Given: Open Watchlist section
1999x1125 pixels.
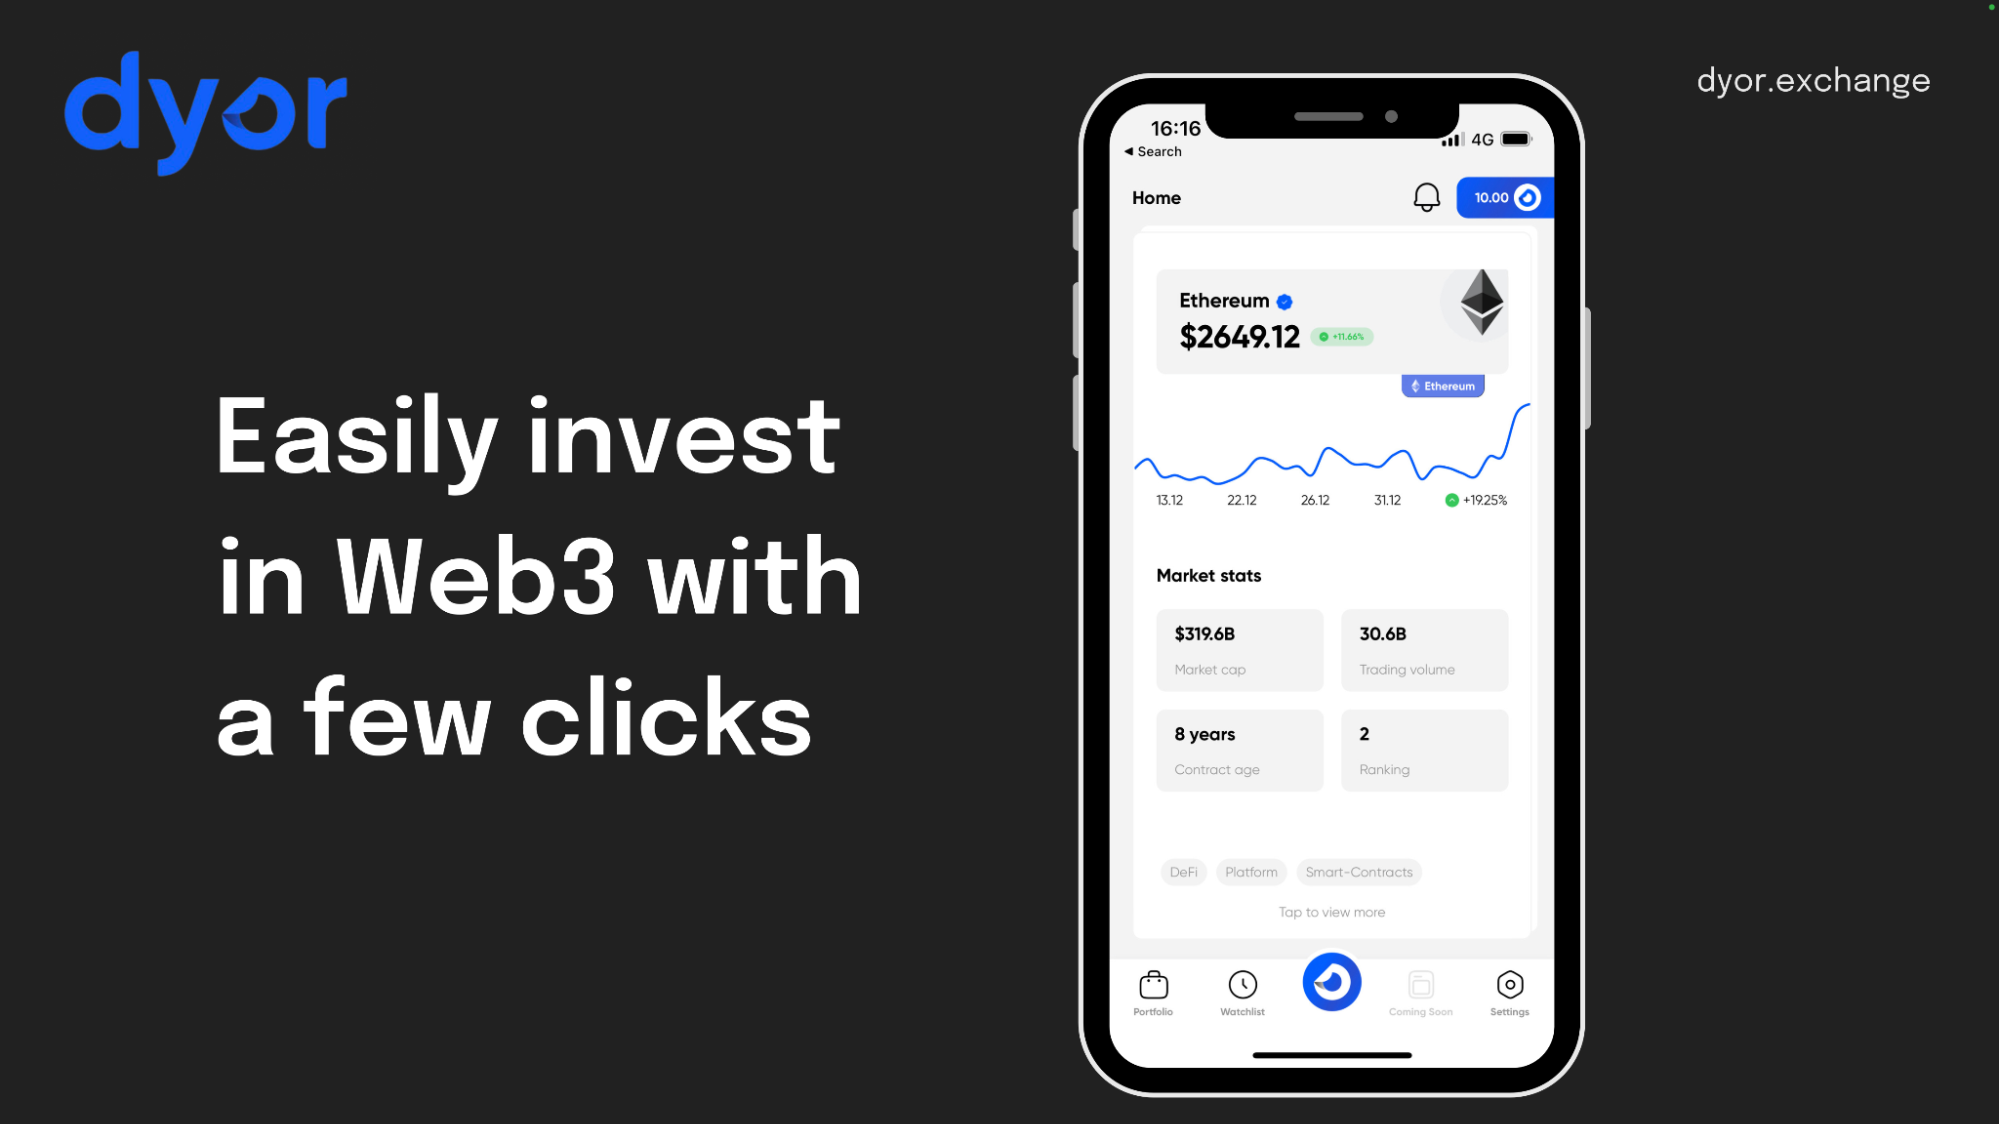Looking at the screenshot, I should [x=1241, y=989].
